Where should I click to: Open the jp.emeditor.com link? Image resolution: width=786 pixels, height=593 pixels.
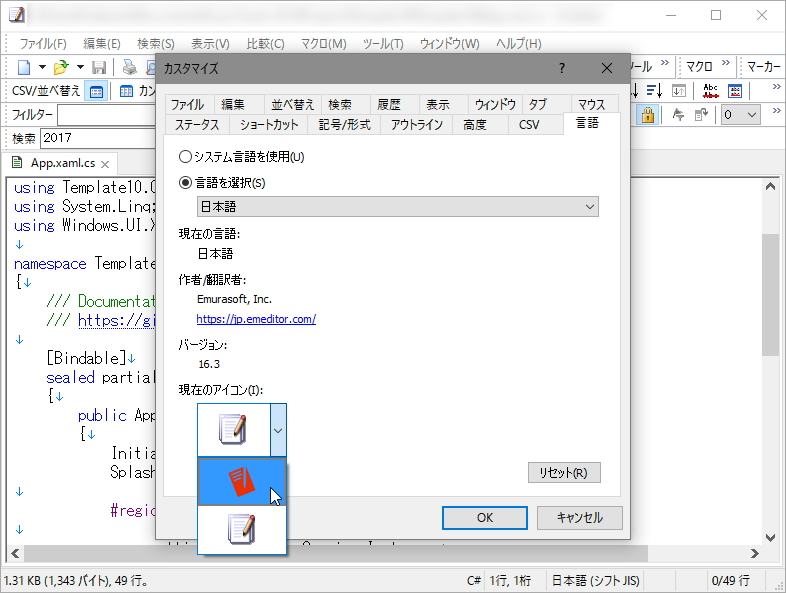256,319
